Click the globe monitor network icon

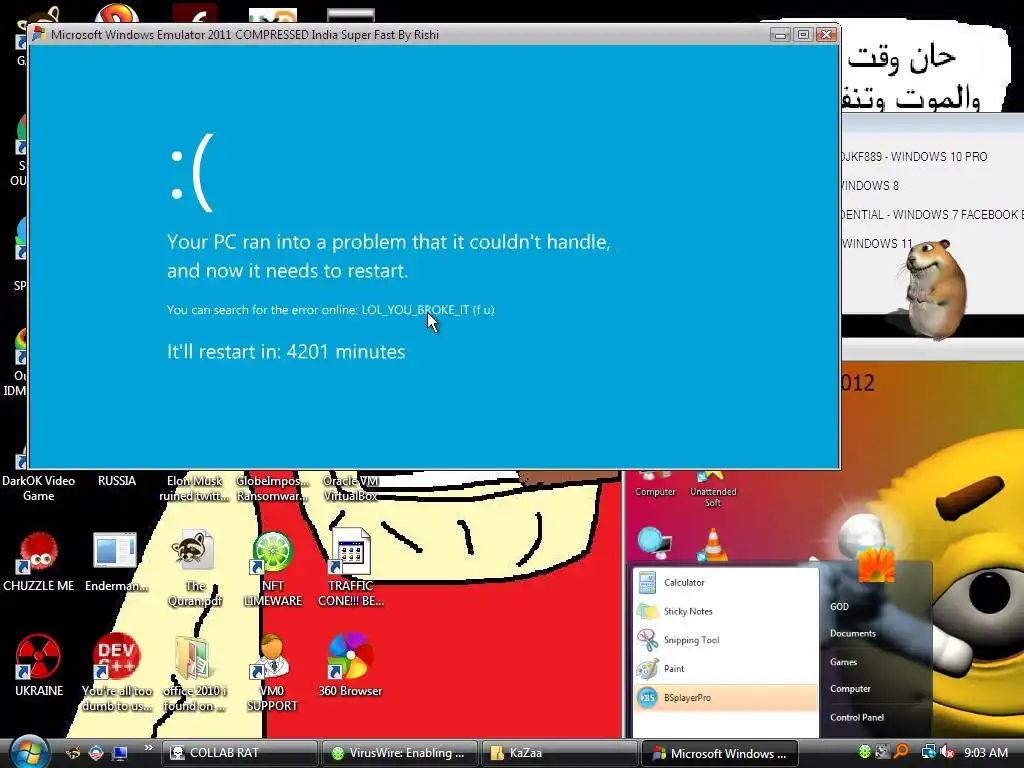pos(654,543)
